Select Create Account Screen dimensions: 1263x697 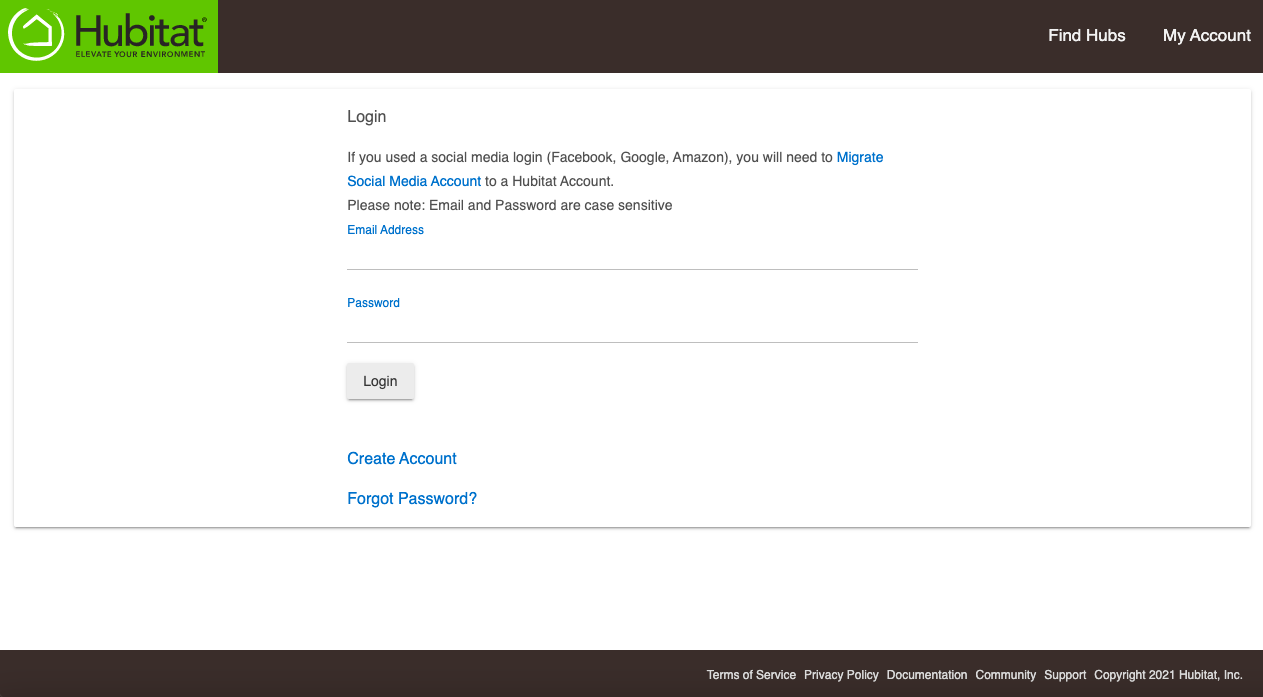[401, 458]
